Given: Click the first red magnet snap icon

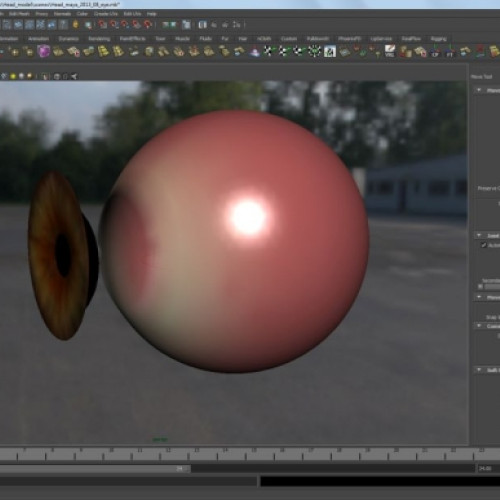Looking at the screenshot, I should (x=102, y=25).
